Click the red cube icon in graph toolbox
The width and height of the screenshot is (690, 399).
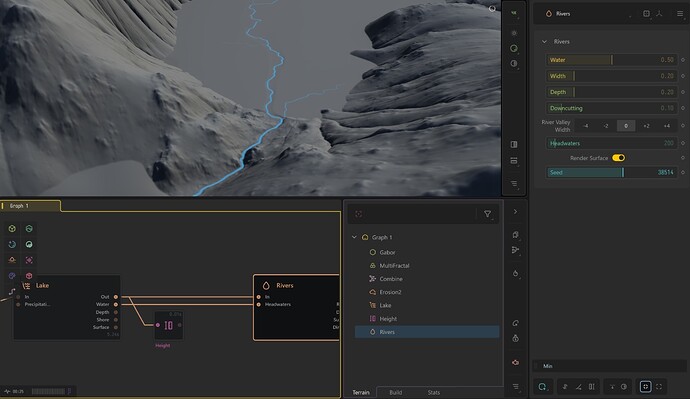pyautogui.click(x=29, y=276)
